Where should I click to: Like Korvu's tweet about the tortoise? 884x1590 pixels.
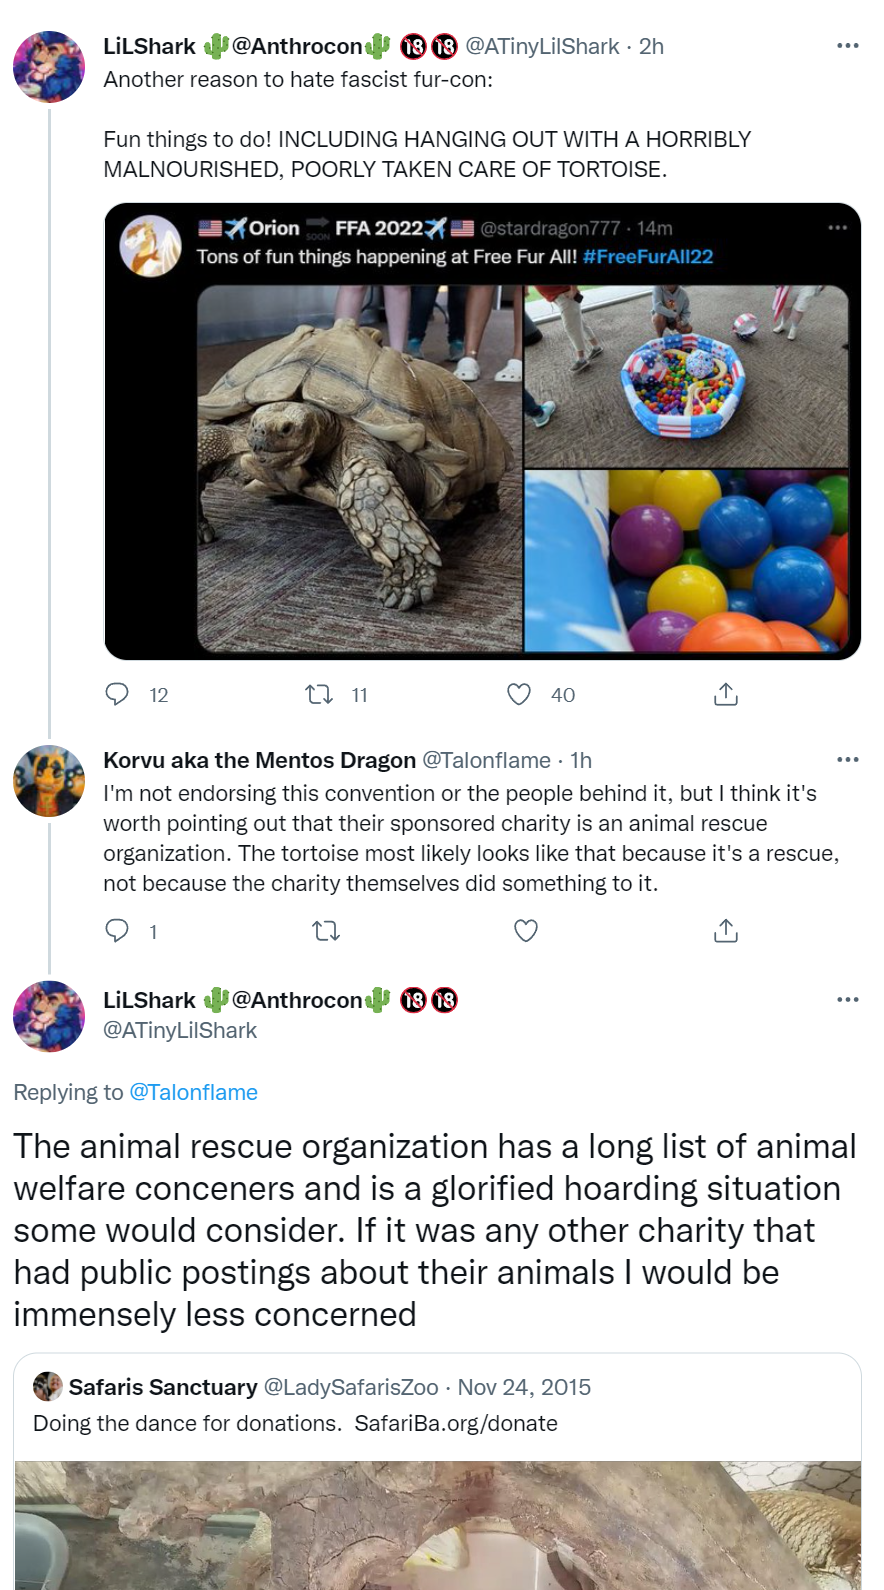[x=526, y=931]
